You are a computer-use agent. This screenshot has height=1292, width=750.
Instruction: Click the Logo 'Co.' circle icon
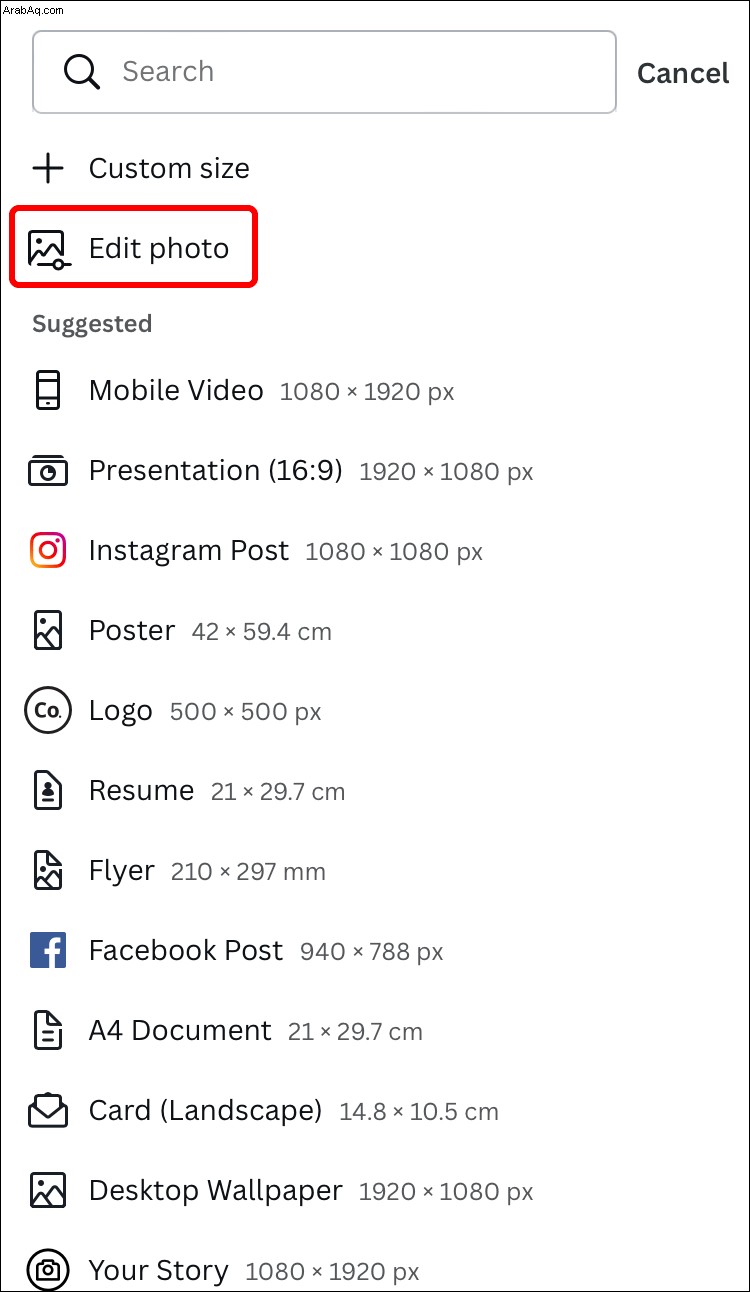(47, 711)
